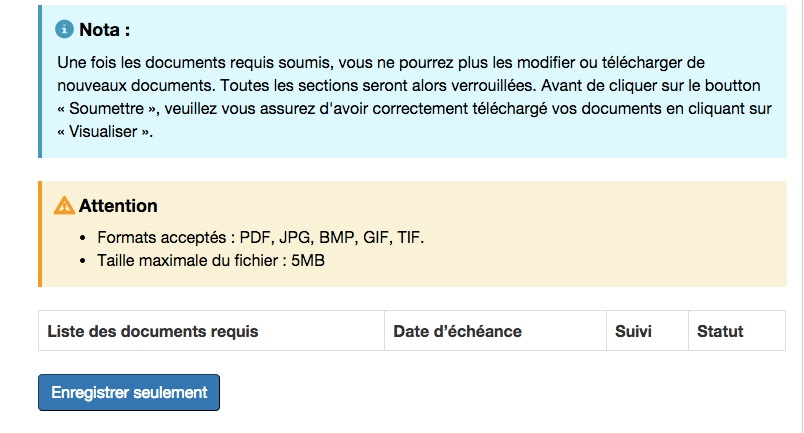Click the orange warning triangle icon
Image resolution: width=804 pixels, height=433 pixels.
(x=64, y=206)
